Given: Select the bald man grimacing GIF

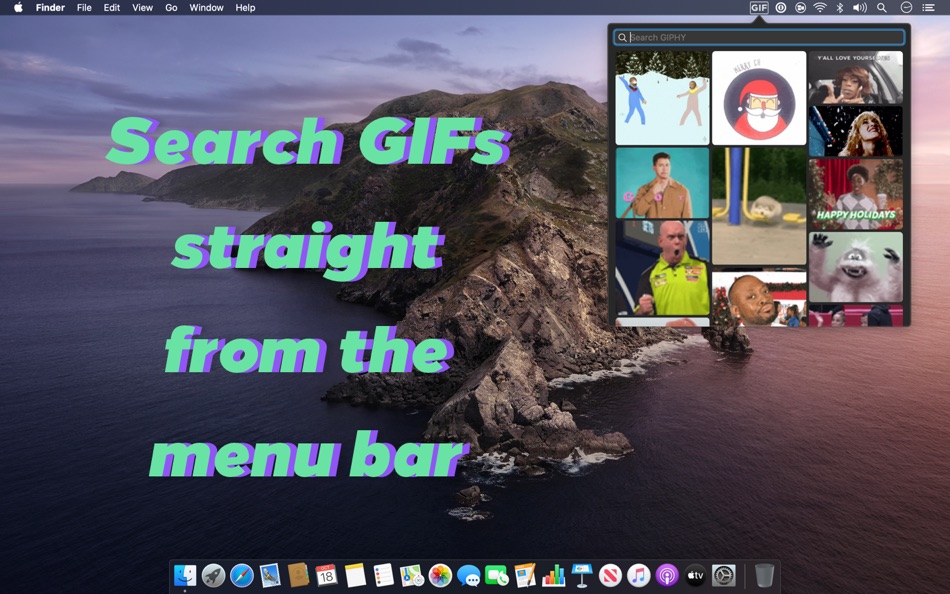Looking at the screenshot, I should 759,297.
